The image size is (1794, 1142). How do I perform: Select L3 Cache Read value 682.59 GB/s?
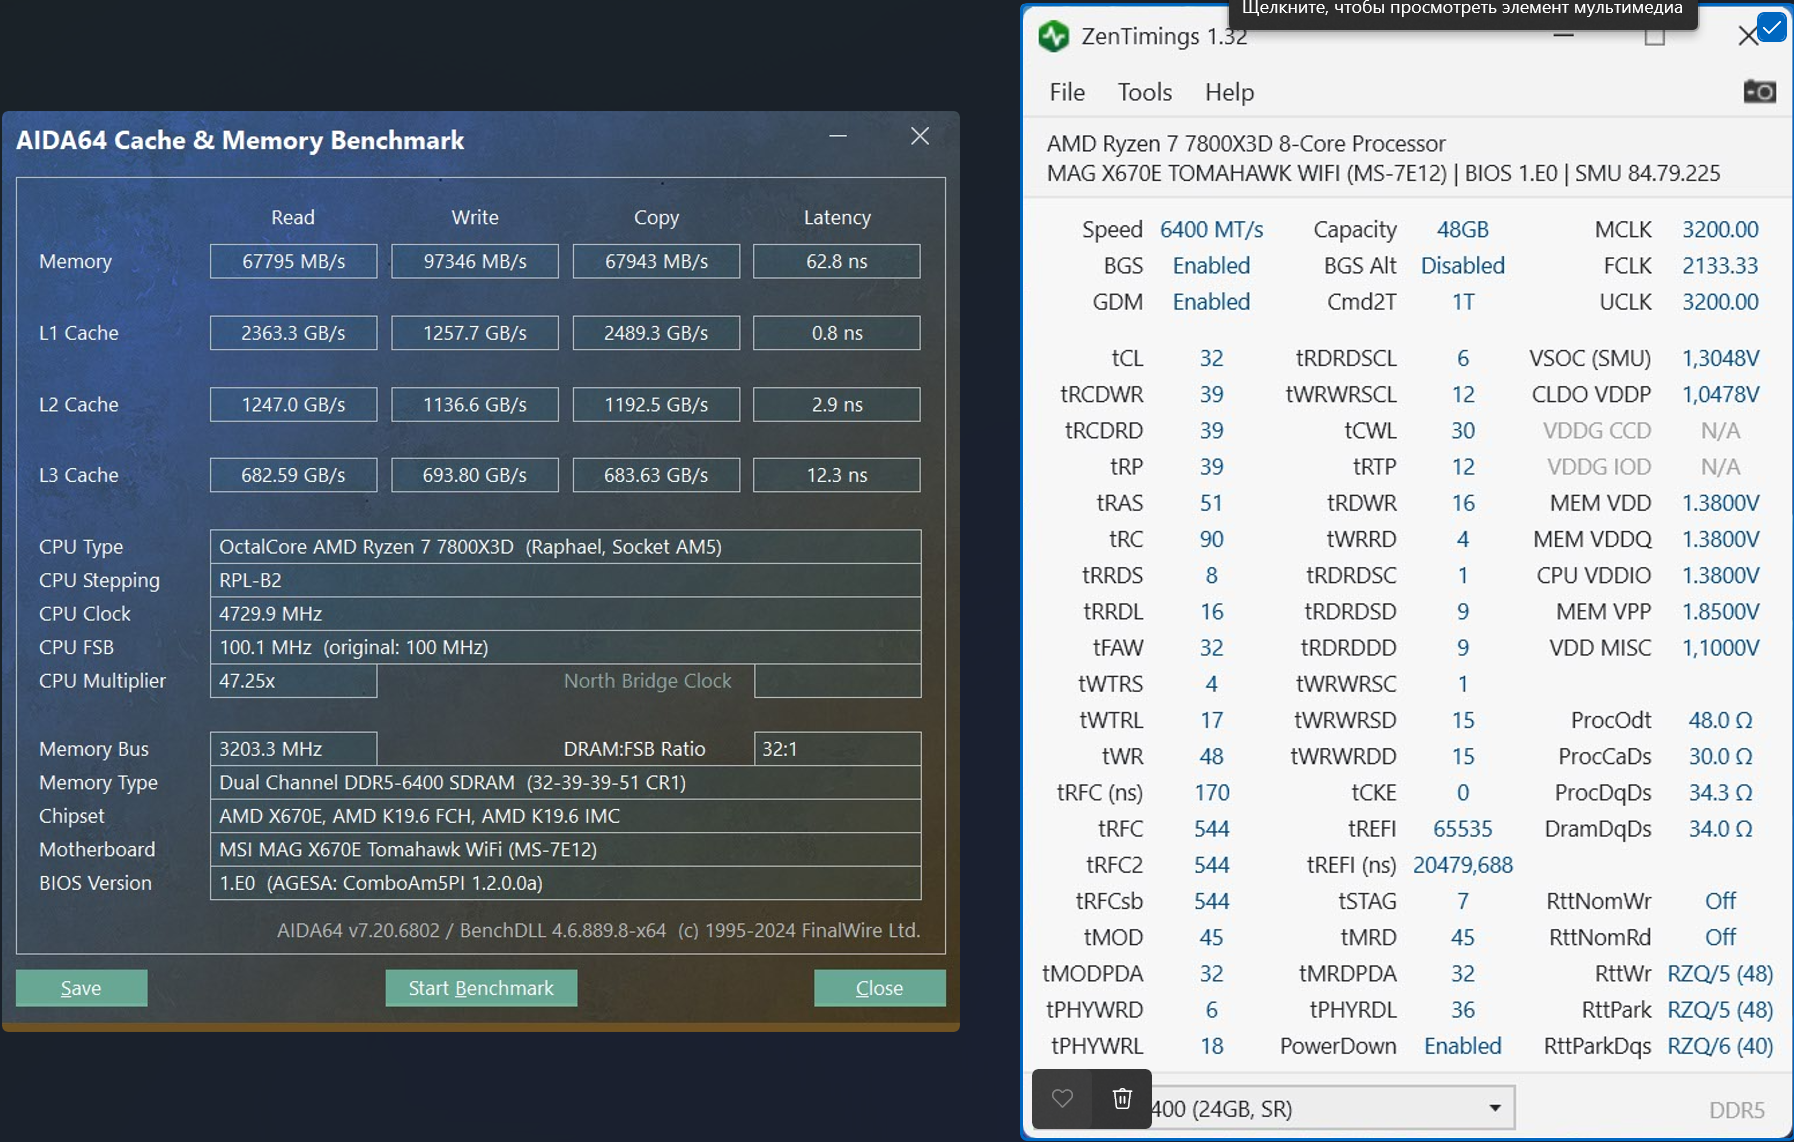pyautogui.click(x=293, y=475)
